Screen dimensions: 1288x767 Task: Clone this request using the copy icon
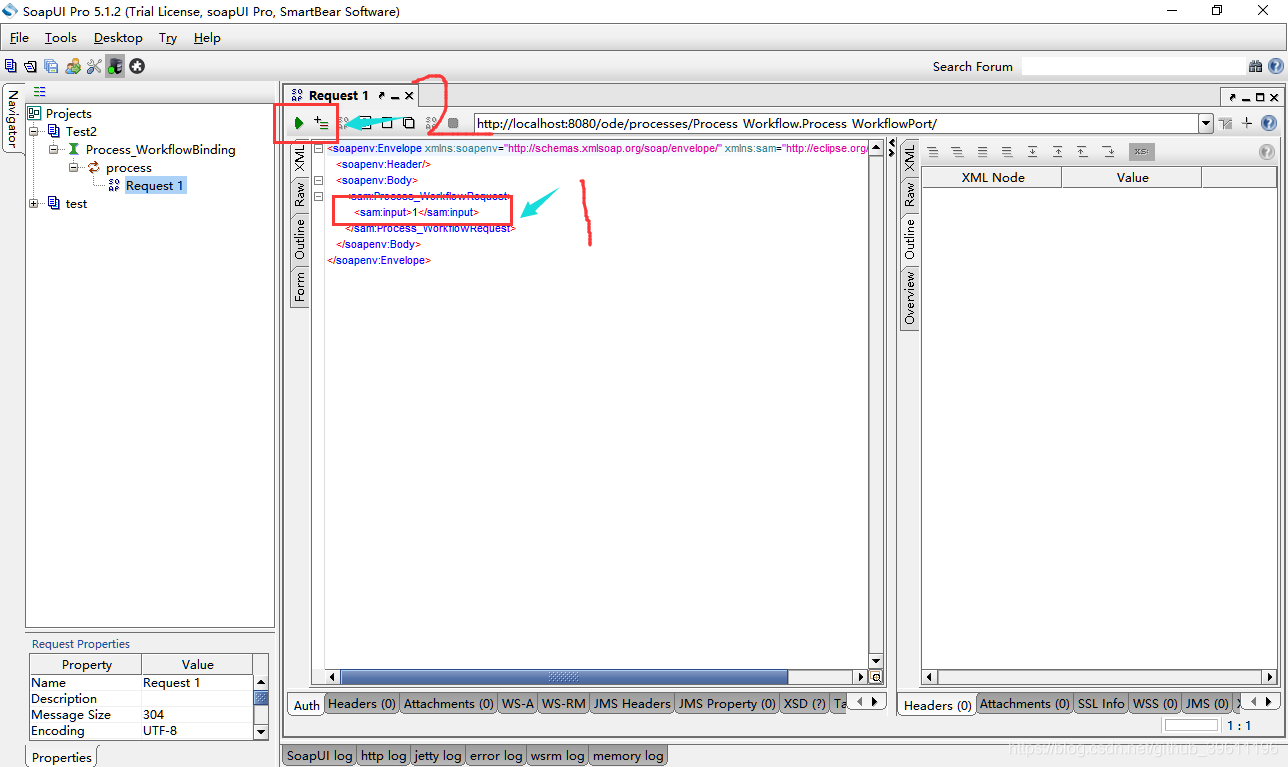tap(409, 123)
